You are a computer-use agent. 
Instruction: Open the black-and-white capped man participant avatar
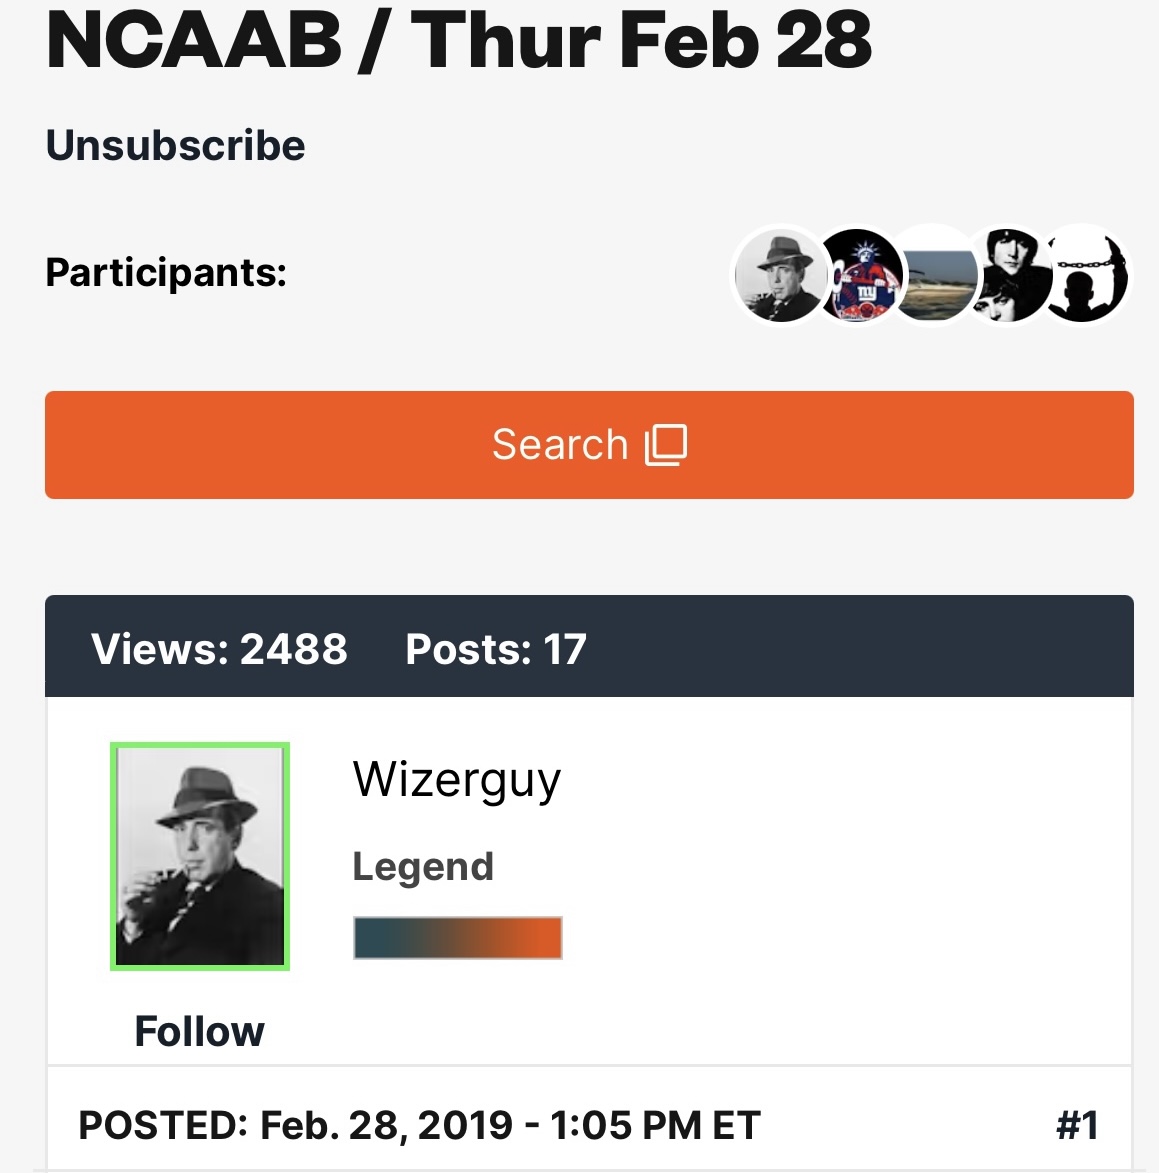[1010, 275]
